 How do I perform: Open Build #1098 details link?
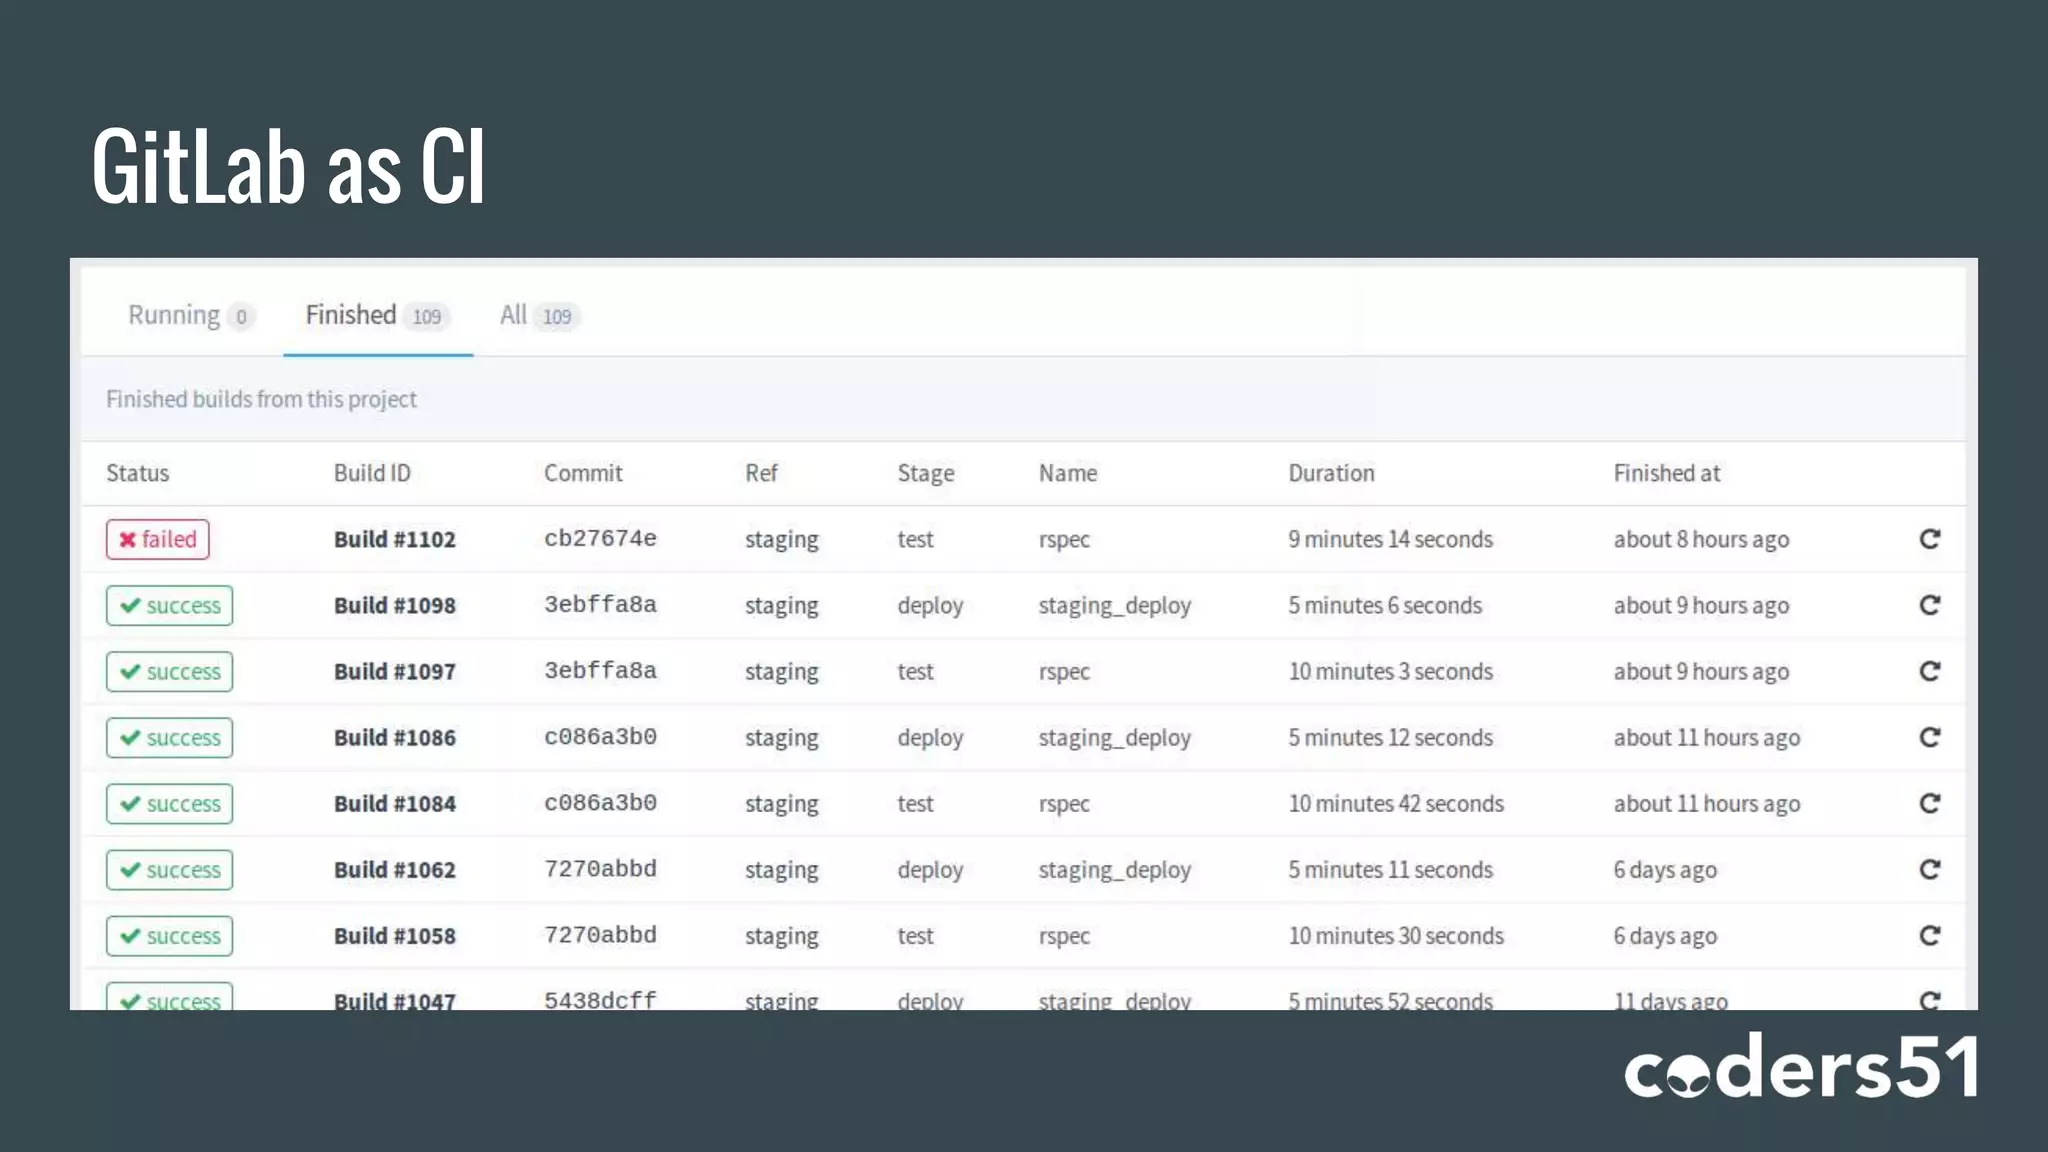coord(394,605)
